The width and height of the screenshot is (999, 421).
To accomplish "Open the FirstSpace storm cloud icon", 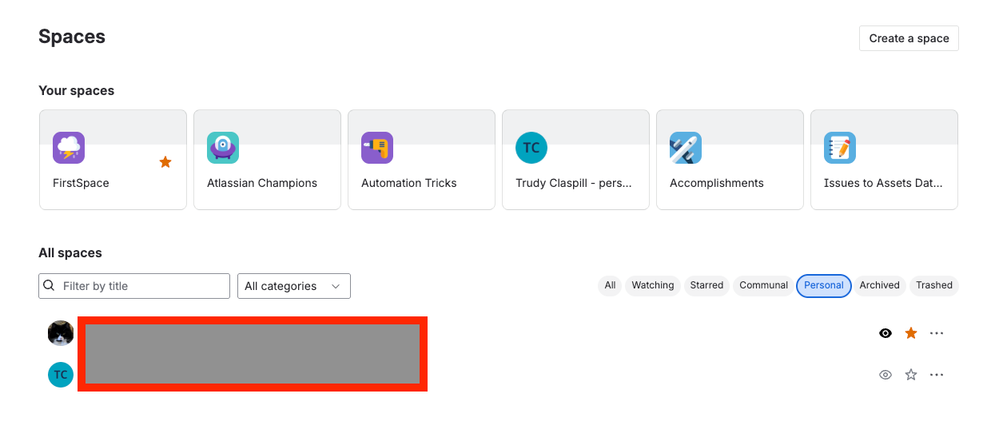I will (x=69, y=148).
